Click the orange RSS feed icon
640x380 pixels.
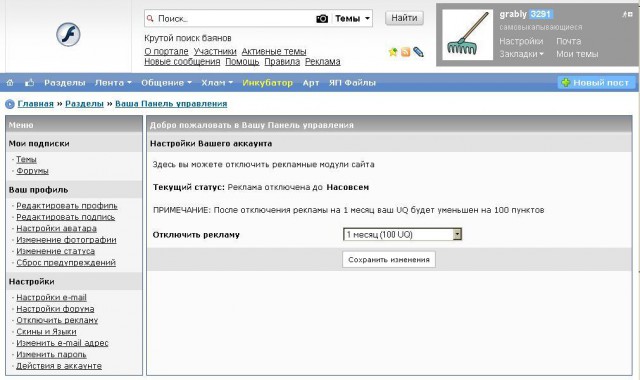405,52
